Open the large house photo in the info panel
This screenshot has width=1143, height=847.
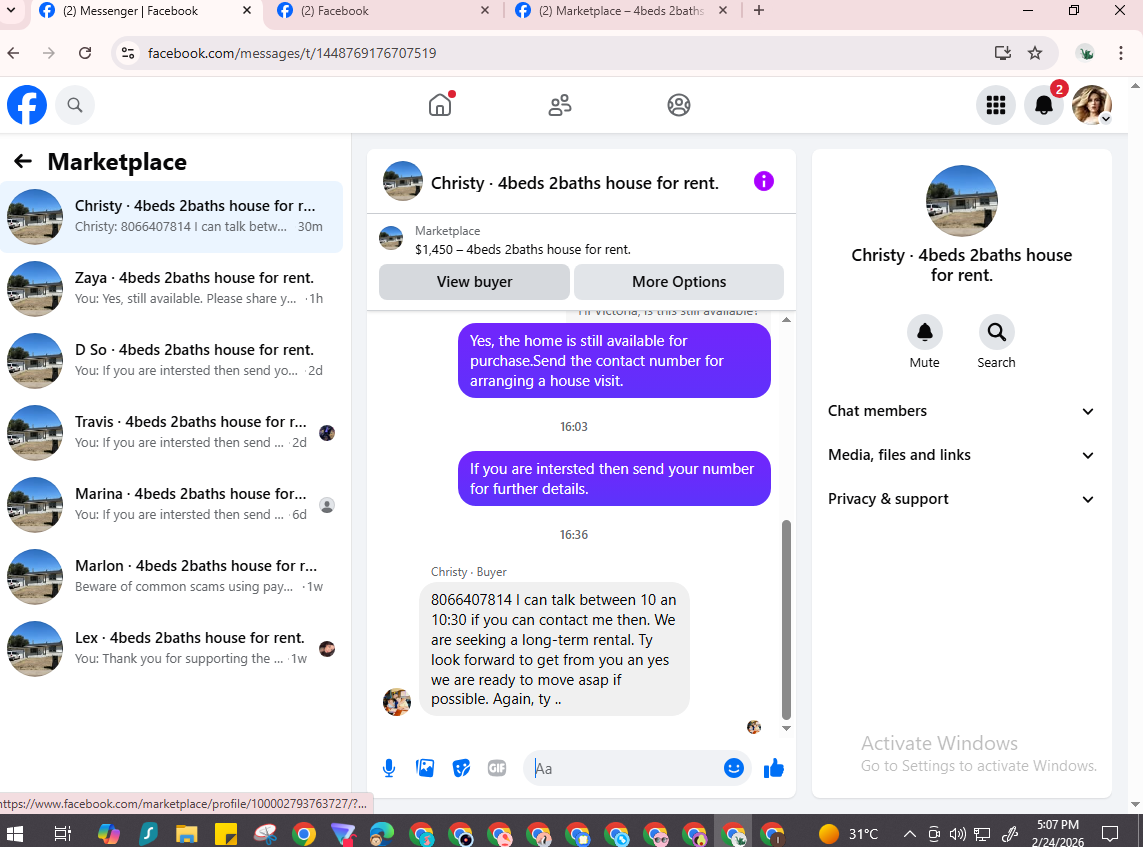(x=961, y=201)
